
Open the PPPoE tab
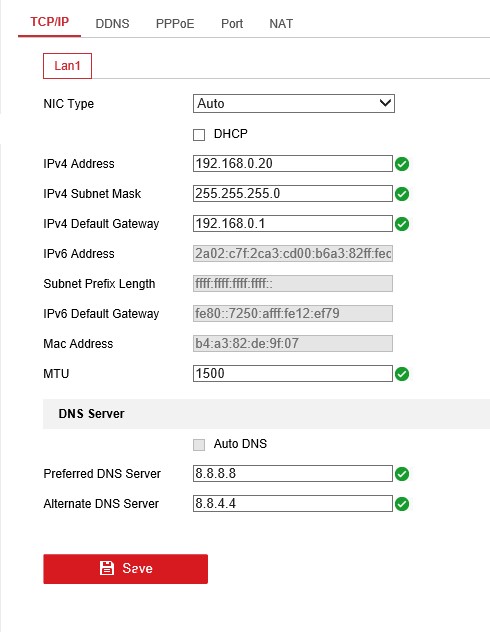(x=175, y=24)
